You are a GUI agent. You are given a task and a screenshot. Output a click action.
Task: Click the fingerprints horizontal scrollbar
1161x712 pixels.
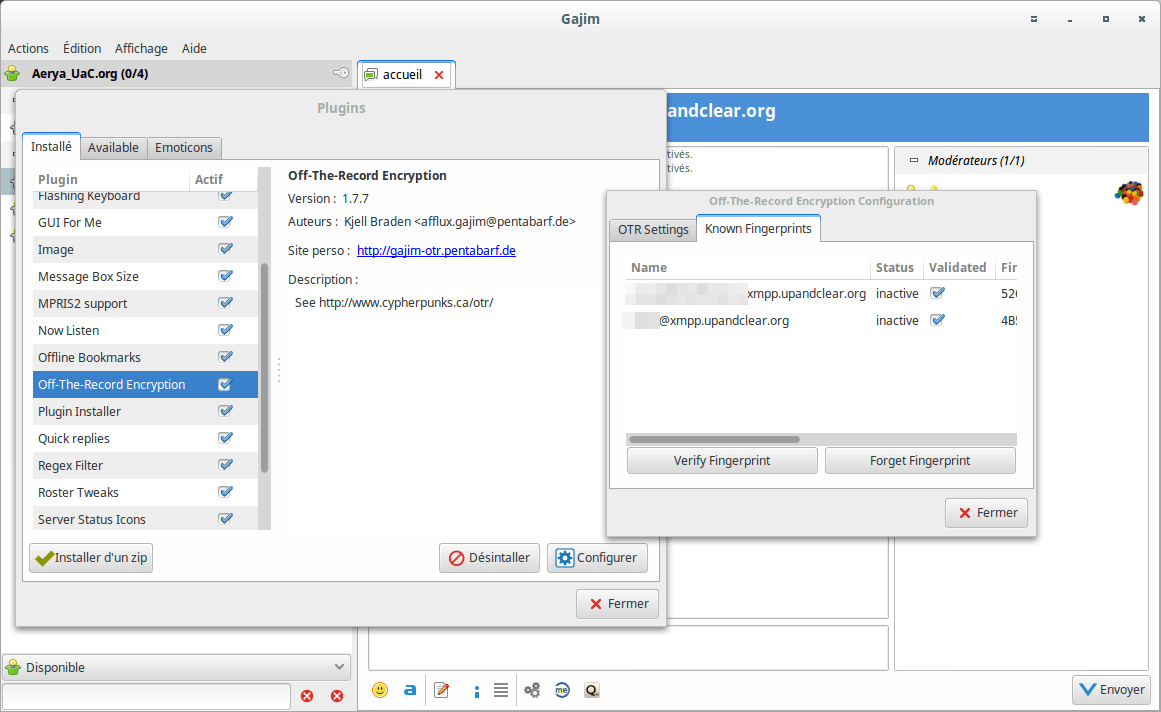[821, 439]
